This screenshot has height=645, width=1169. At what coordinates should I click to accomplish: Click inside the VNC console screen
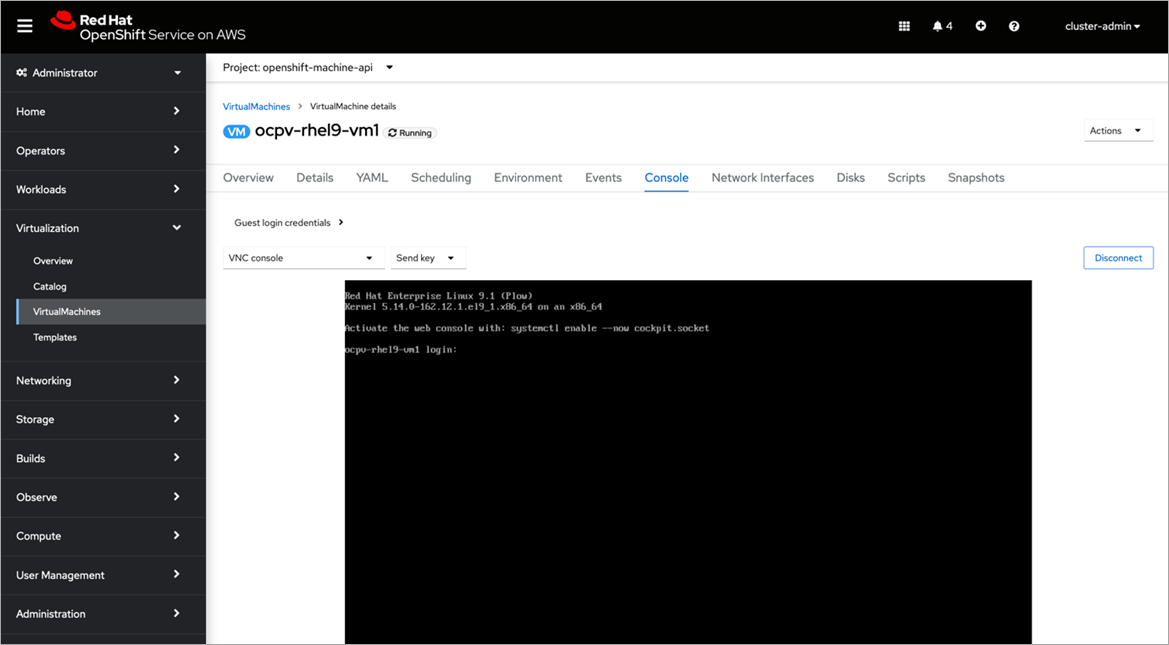688,462
